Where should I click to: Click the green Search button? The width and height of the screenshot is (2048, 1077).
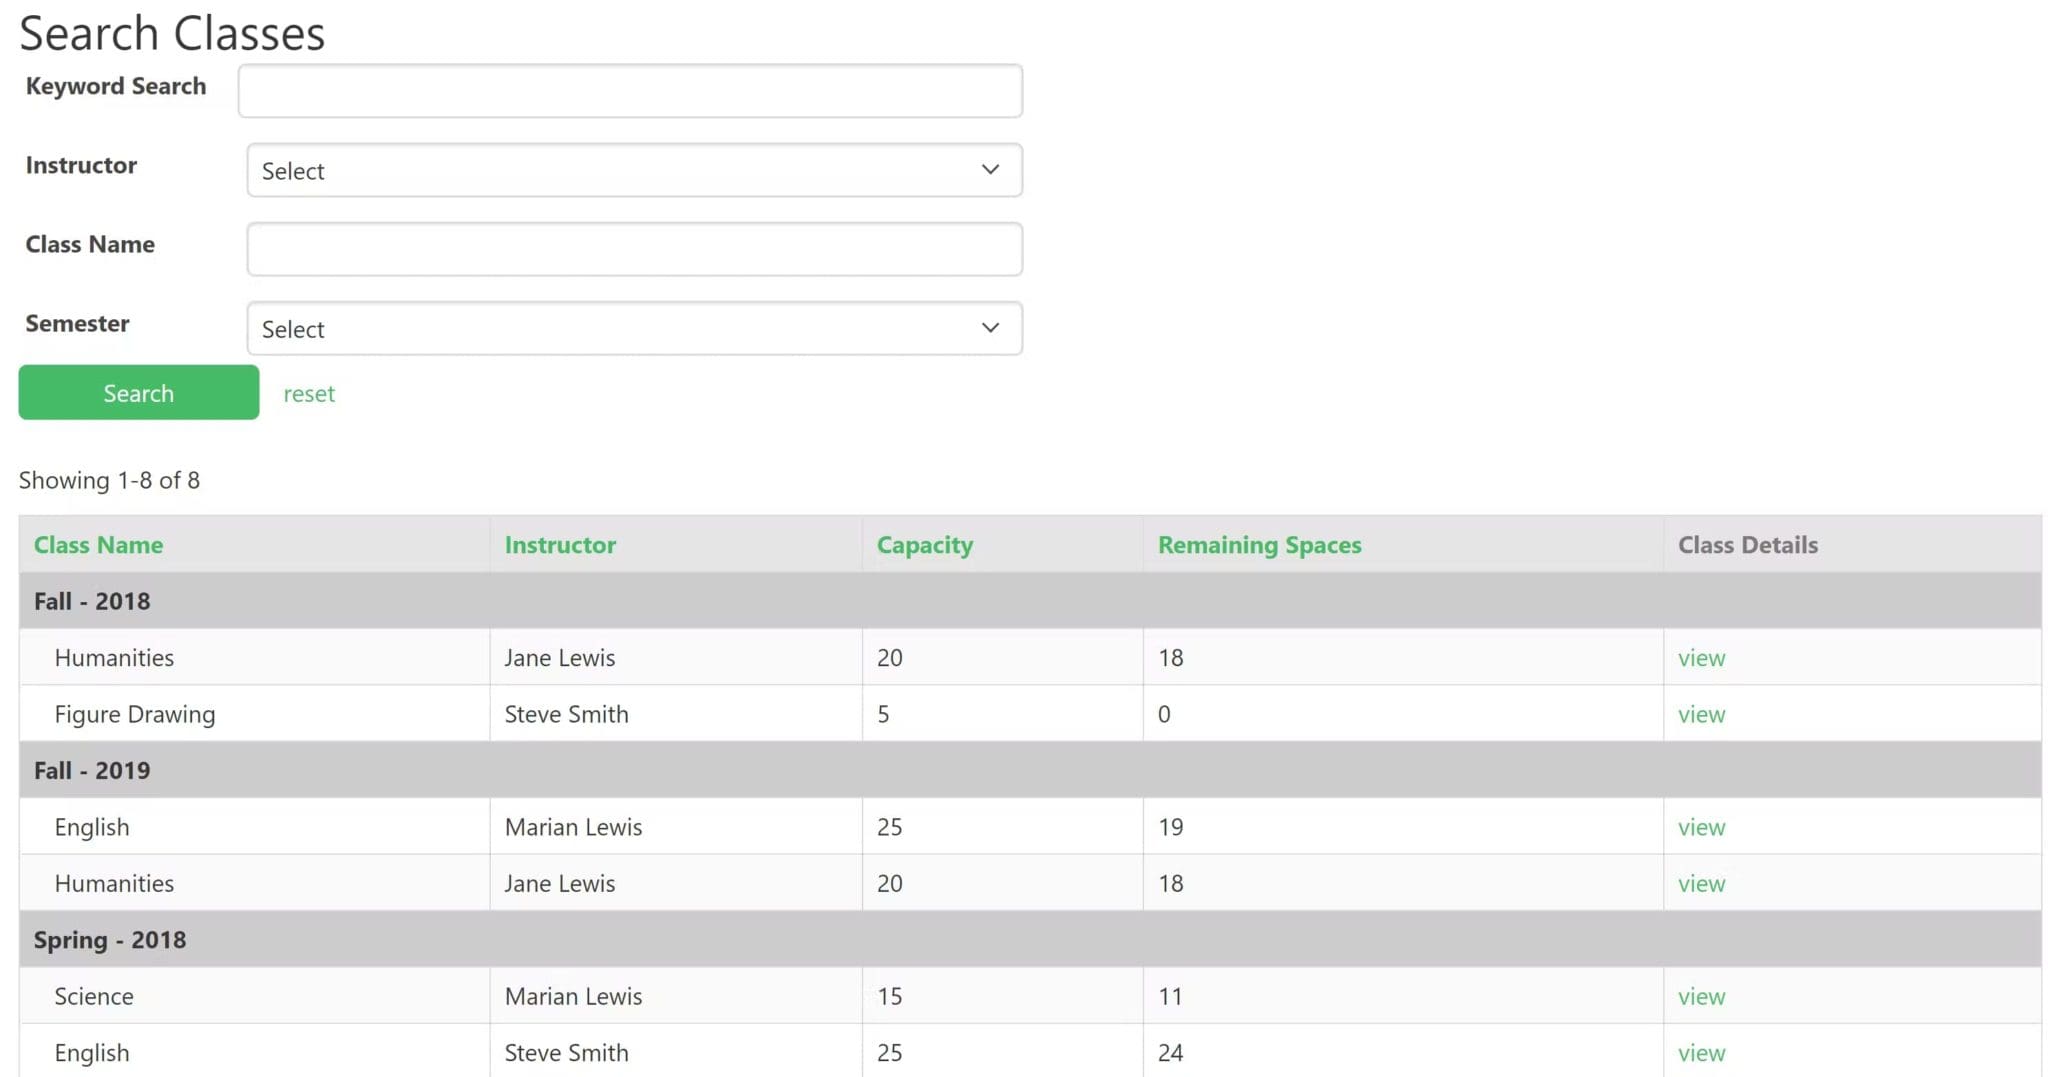tap(137, 392)
